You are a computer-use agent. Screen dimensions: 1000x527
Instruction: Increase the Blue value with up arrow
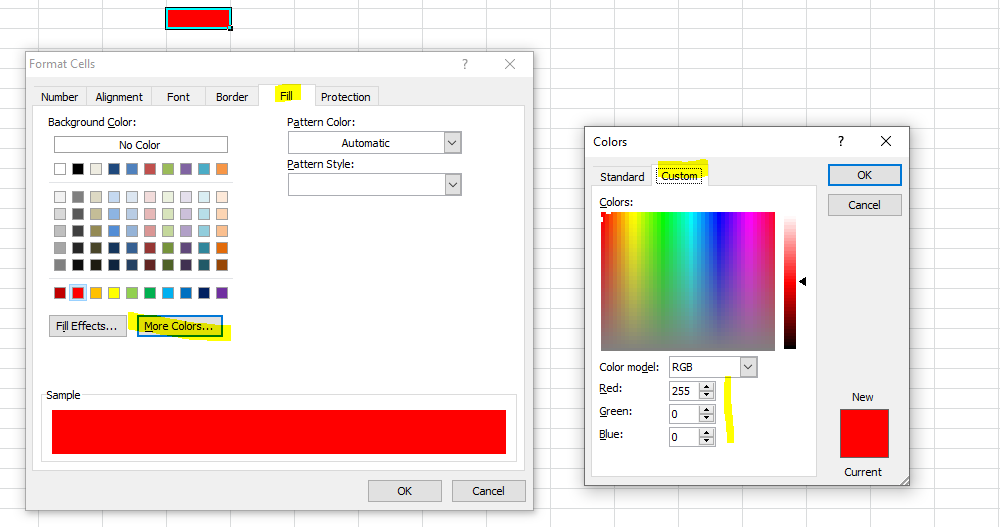[708, 432]
